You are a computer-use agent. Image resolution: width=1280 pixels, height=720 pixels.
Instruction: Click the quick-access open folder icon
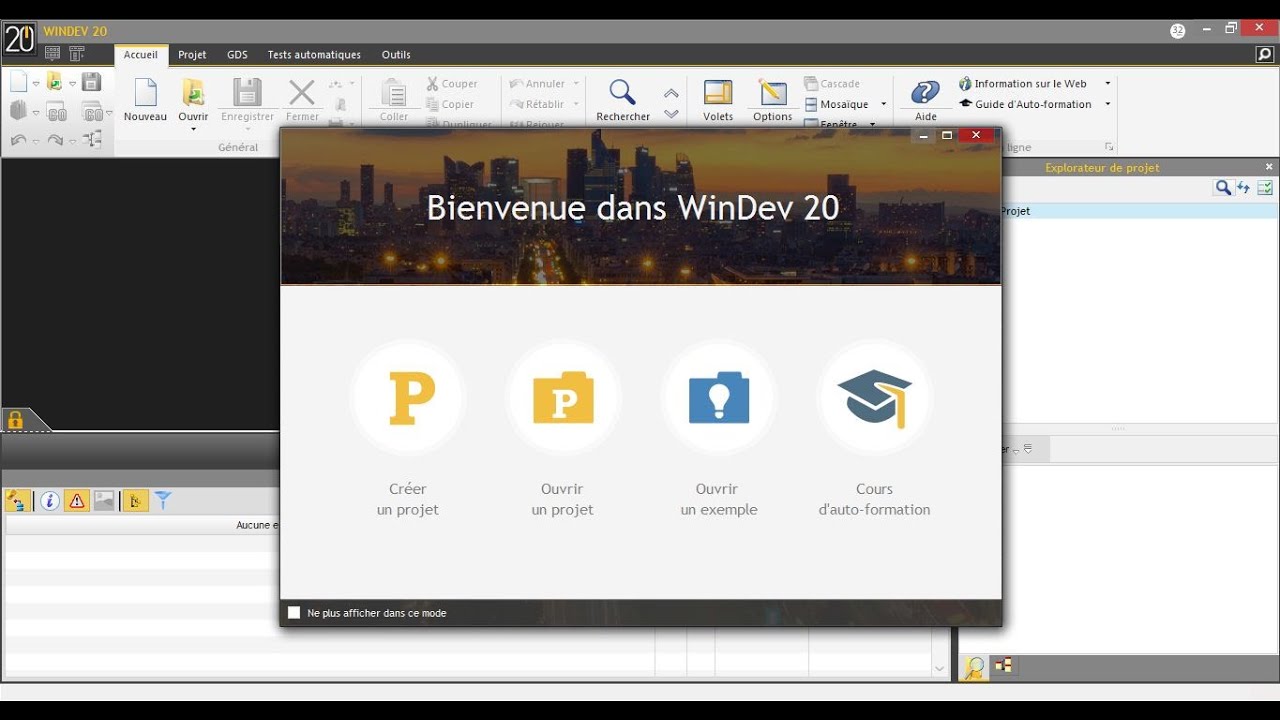[x=55, y=82]
